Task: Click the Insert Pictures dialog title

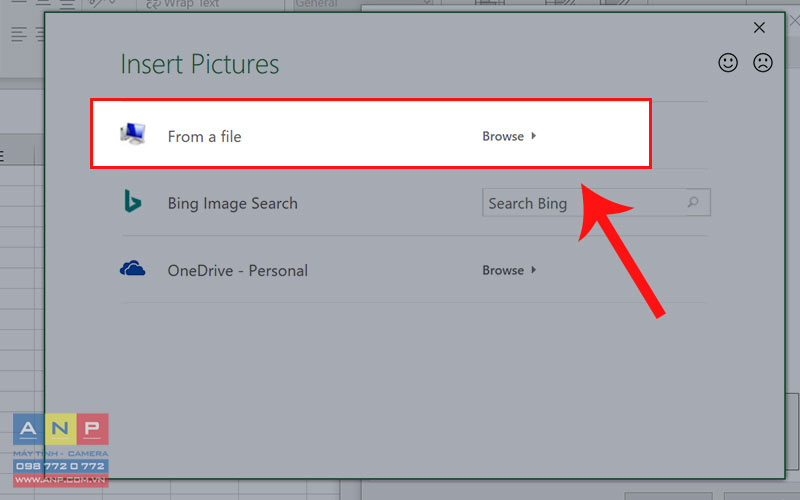Action: tap(200, 64)
